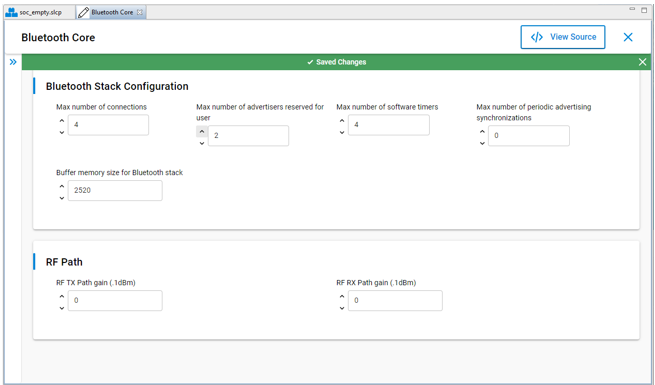Click the Max number of connections field
Screen dimensions: 655x385
[108, 125]
